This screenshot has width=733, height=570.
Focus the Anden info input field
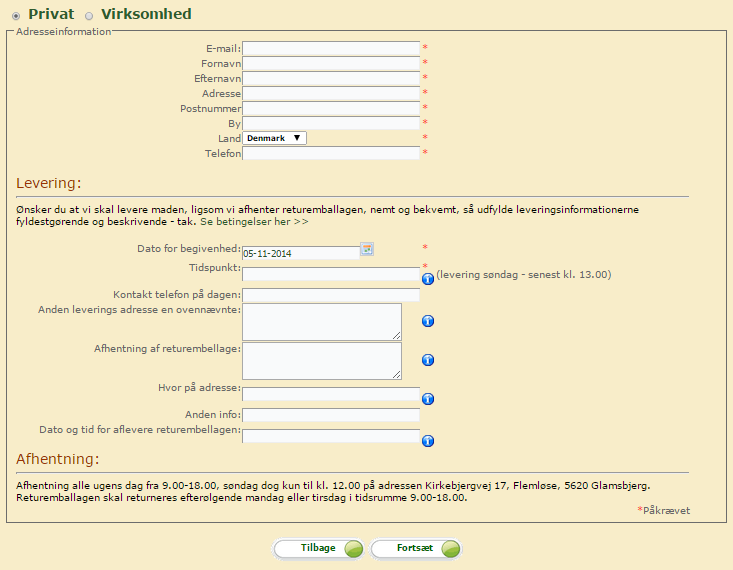pyautogui.click(x=331, y=415)
